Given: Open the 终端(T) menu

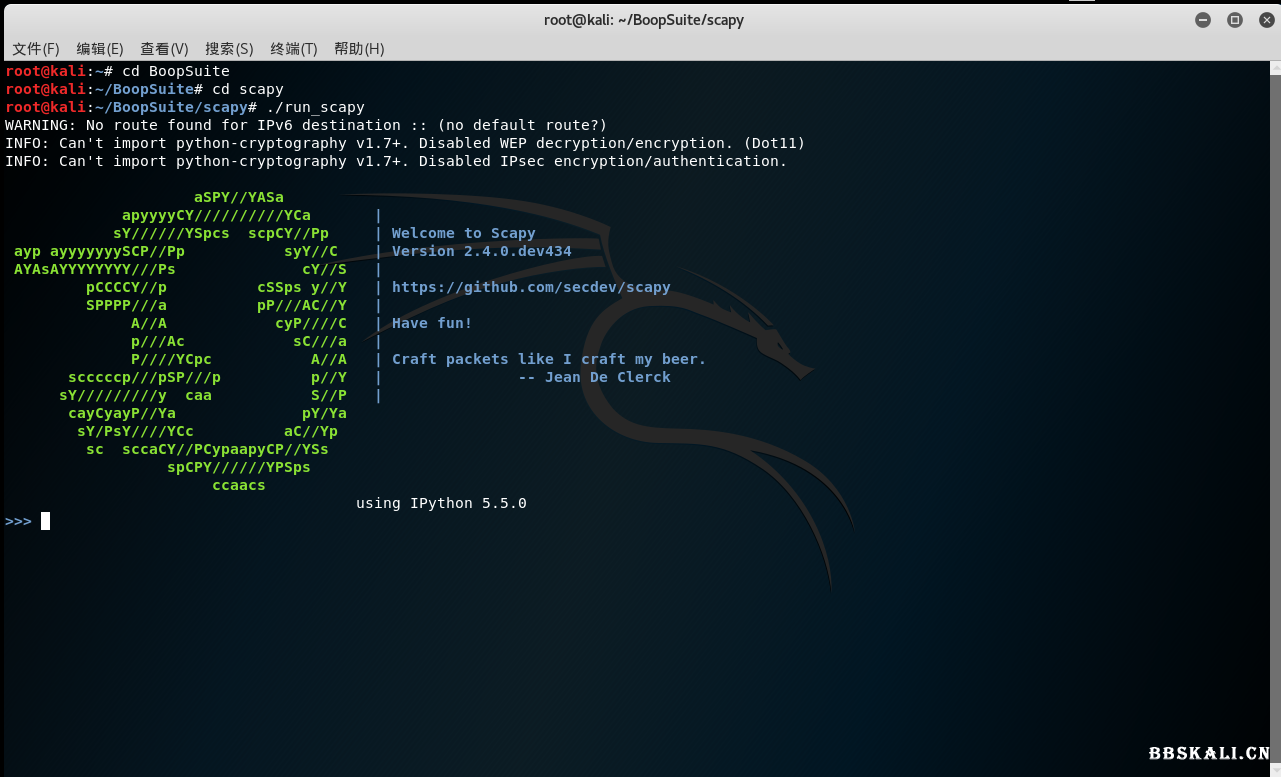Looking at the screenshot, I should pyautogui.click(x=294, y=48).
